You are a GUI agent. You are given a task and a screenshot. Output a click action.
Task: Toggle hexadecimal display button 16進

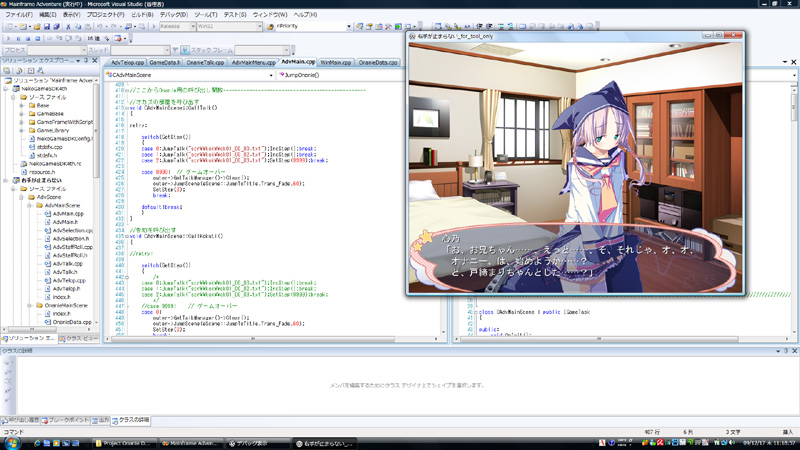click(x=93, y=38)
